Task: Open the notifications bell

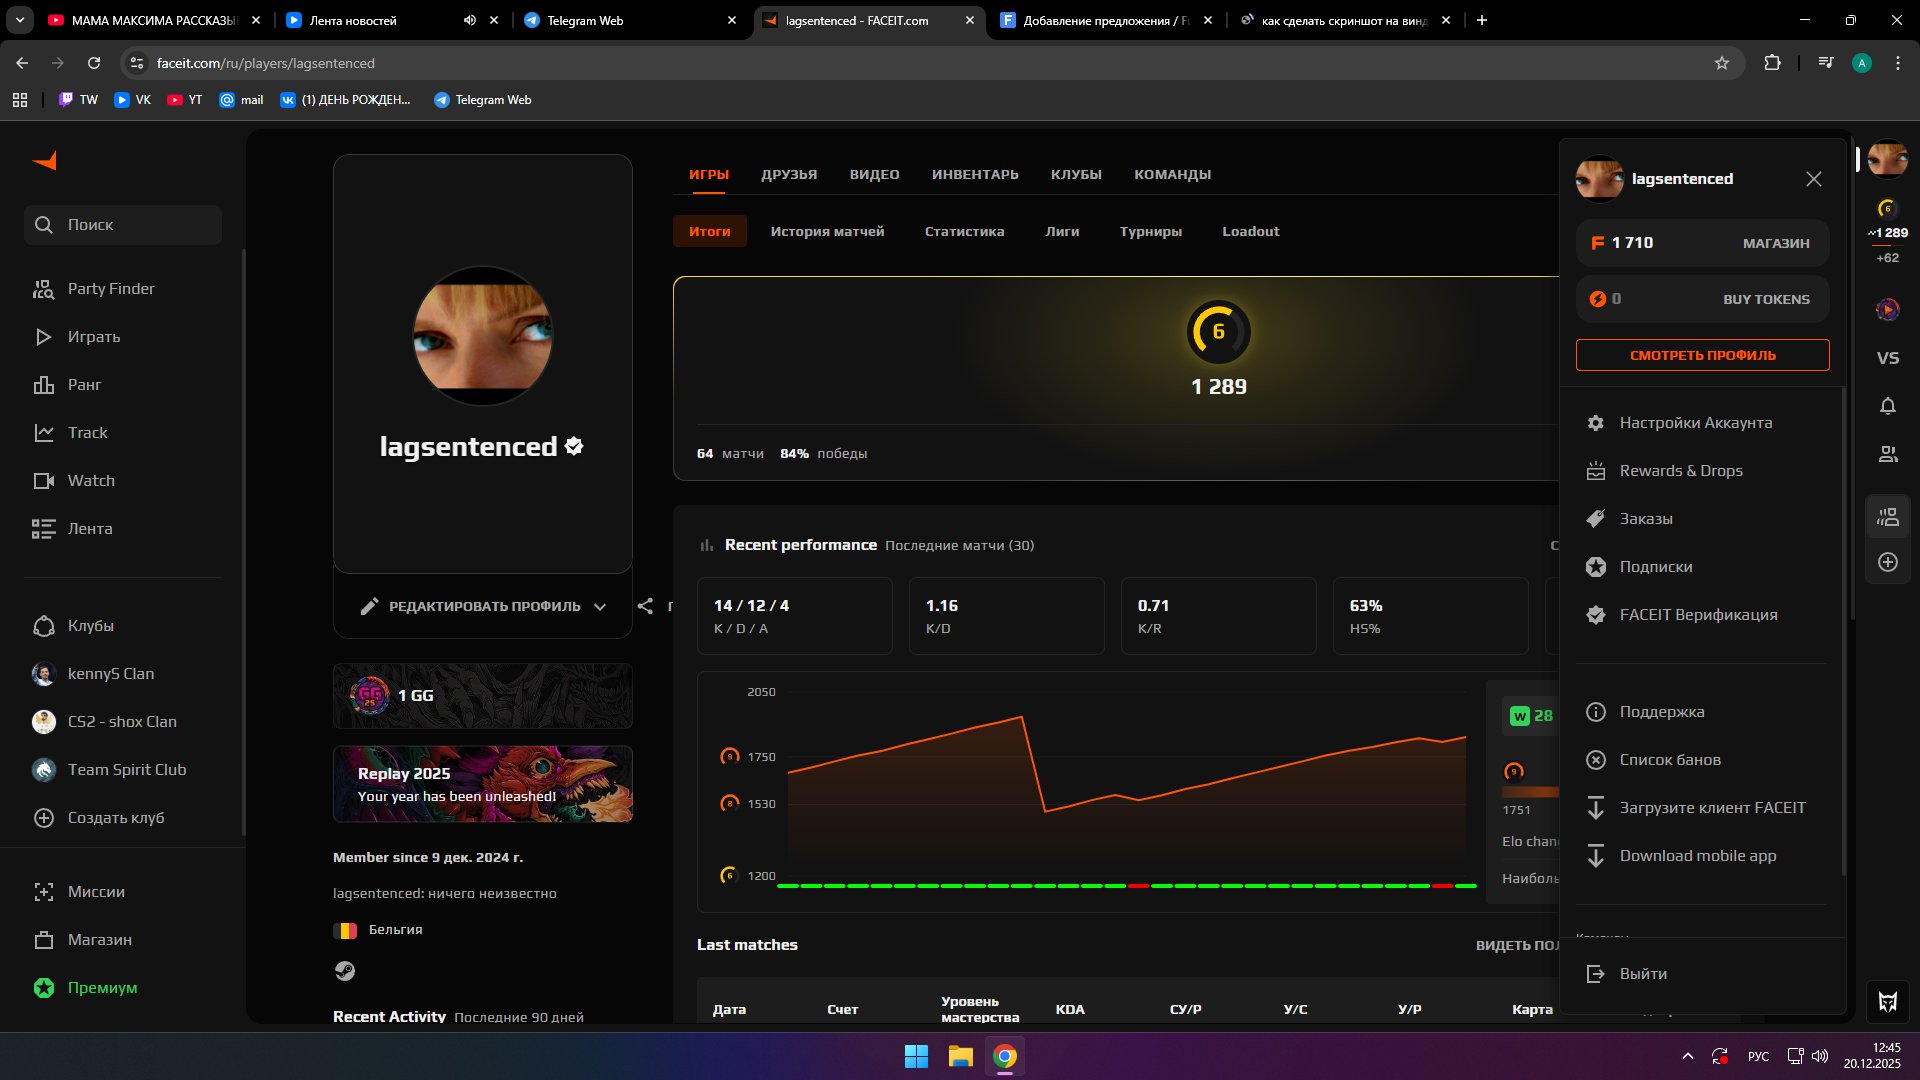Action: coord(1888,406)
